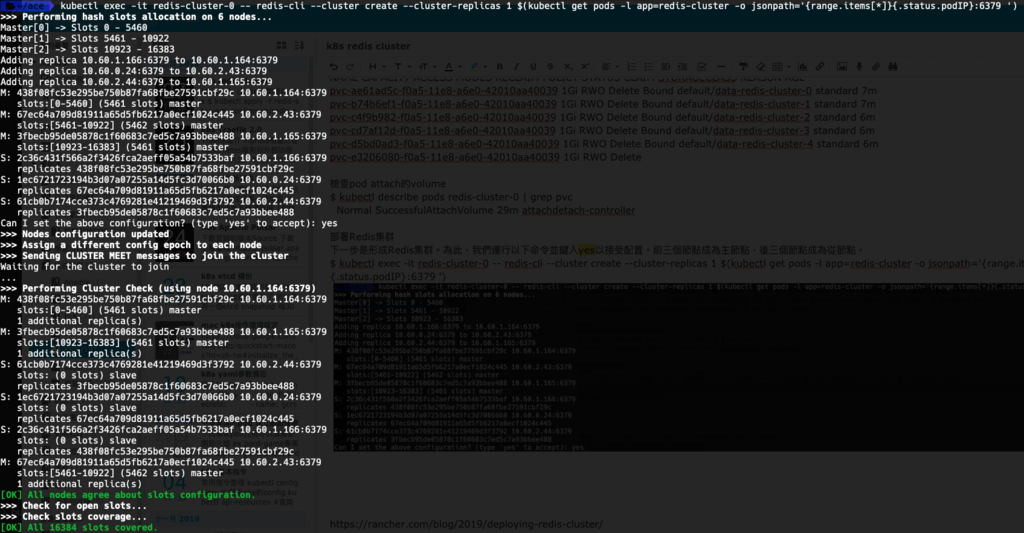Click the T font family icon

398,66
